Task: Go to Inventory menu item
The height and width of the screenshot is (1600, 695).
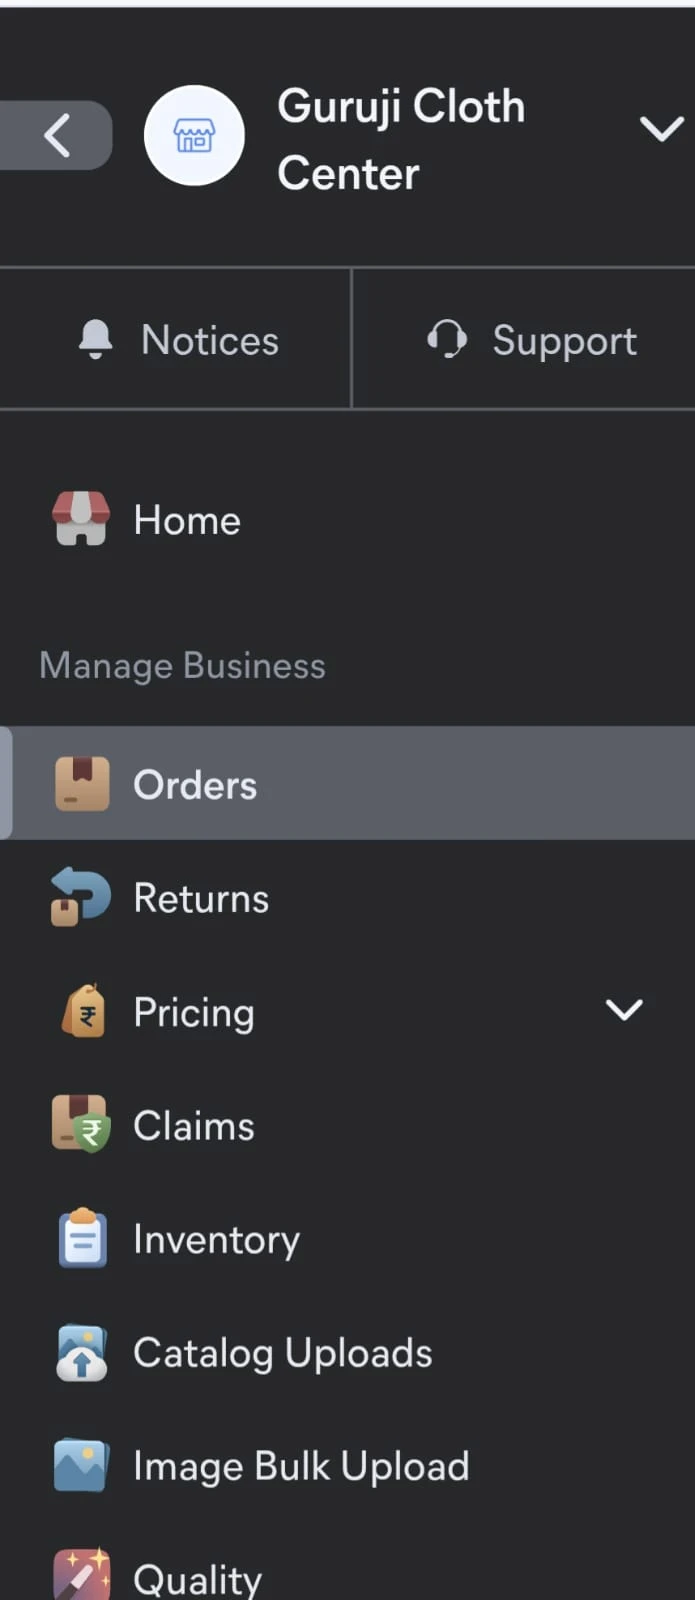Action: tap(216, 1240)
